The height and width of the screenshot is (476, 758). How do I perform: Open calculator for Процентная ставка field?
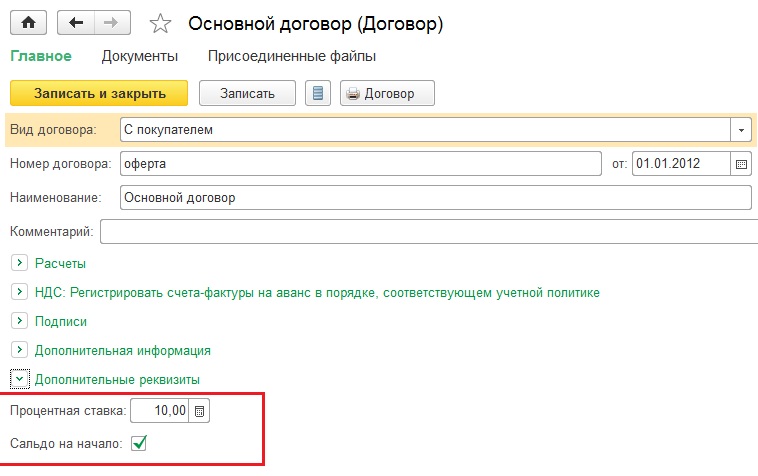coord(200,411)
